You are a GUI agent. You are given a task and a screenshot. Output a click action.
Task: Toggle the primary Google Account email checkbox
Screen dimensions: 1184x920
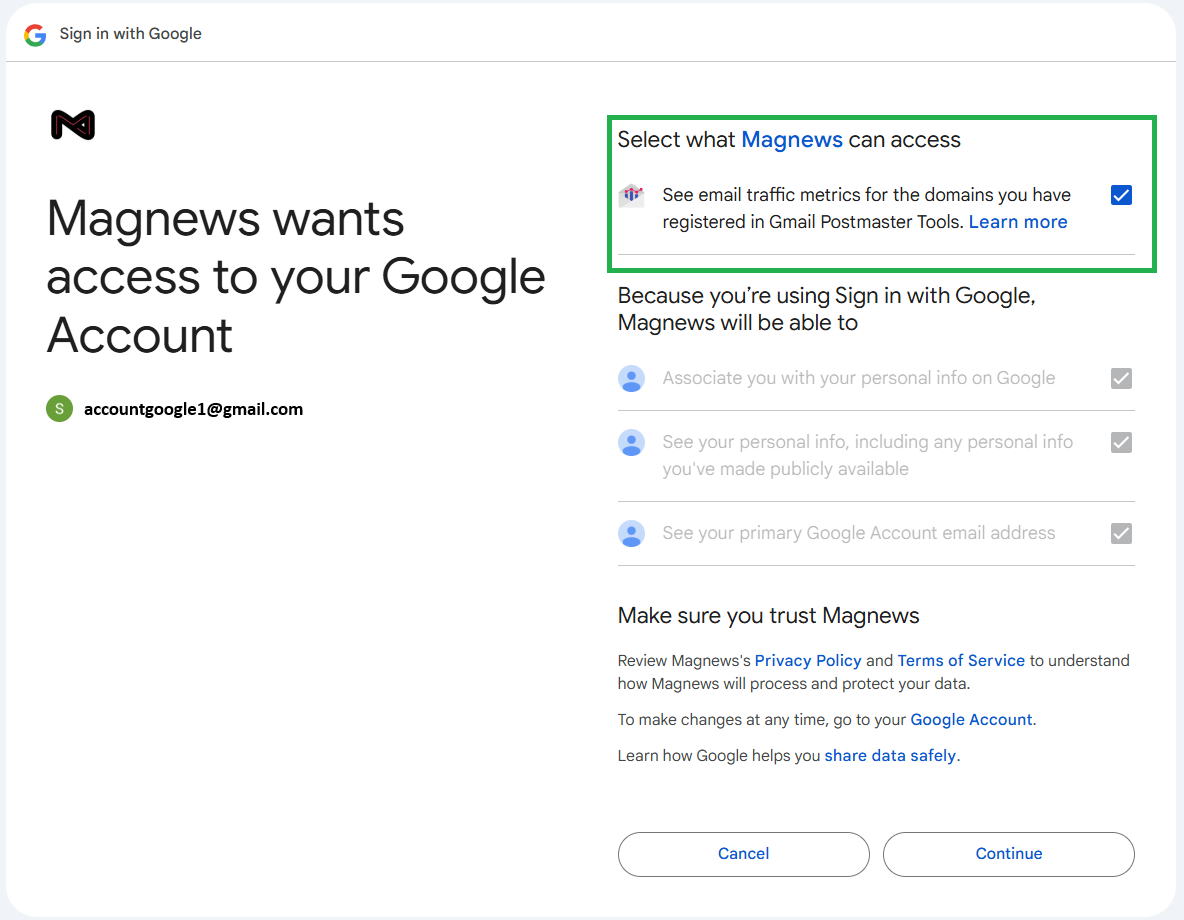(1121, 533)
